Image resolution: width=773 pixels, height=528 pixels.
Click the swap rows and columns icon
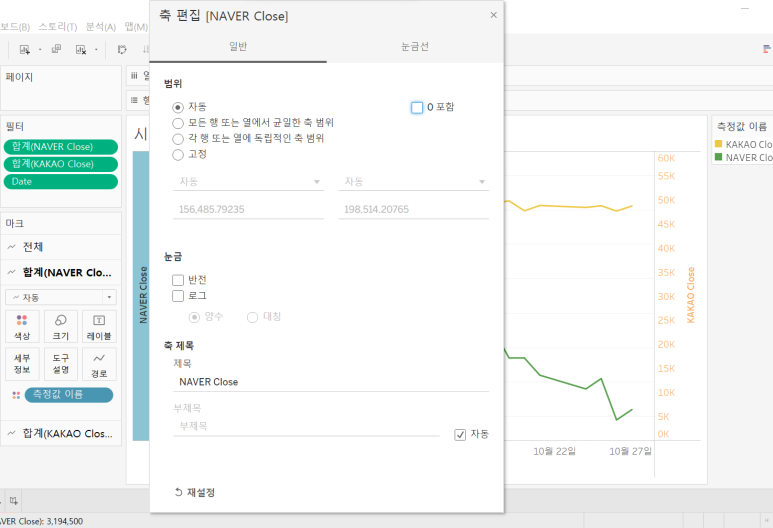tap(122, 49)
